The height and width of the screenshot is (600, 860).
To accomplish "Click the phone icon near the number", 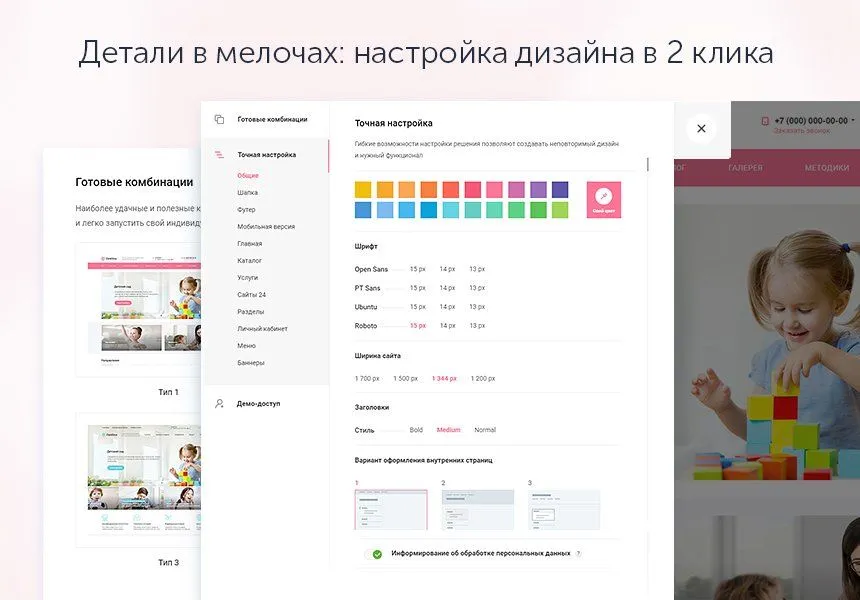I will (x=766, y=121).
